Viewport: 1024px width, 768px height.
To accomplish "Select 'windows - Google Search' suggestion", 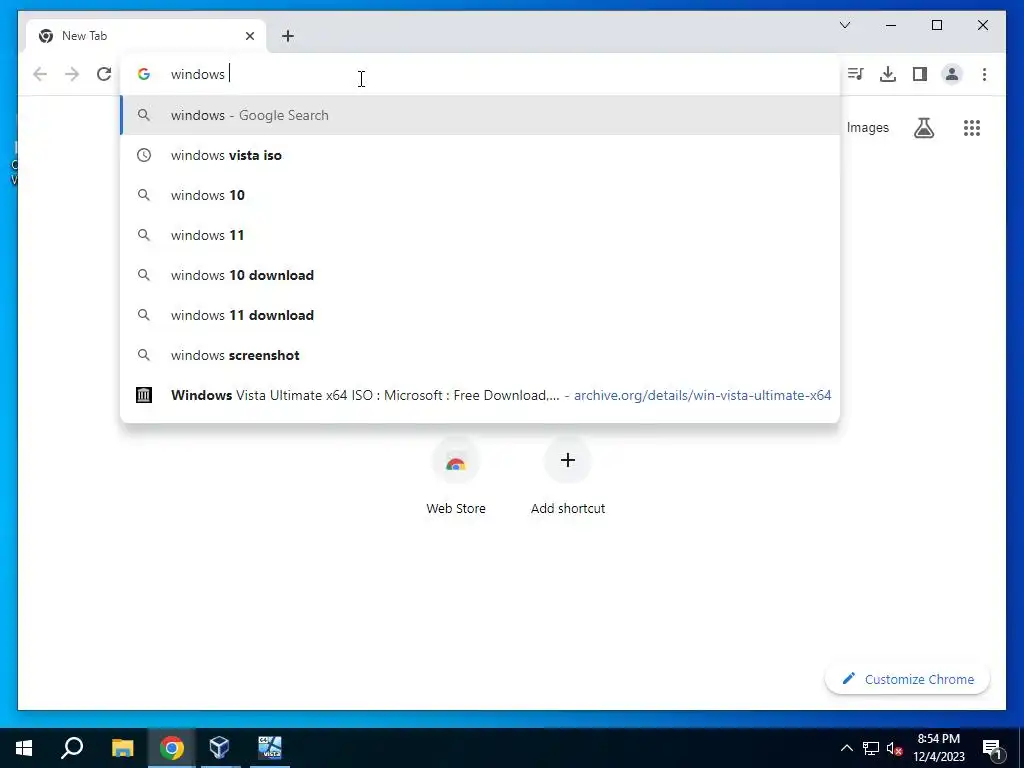I will click(480, 116).
